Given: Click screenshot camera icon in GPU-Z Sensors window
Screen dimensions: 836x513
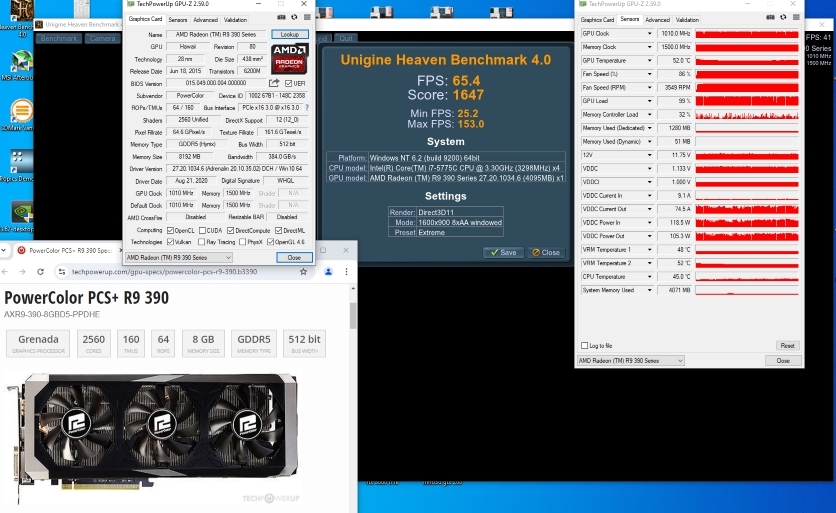Looking at the screenshot, I should point(770,18).
